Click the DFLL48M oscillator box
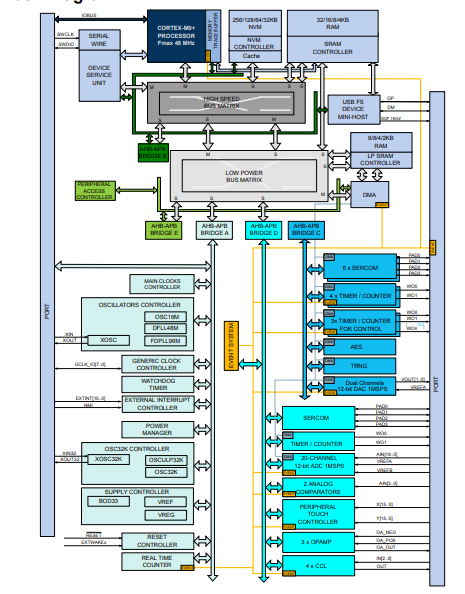This screenshot has height=594, width=465. pos(166,328)
